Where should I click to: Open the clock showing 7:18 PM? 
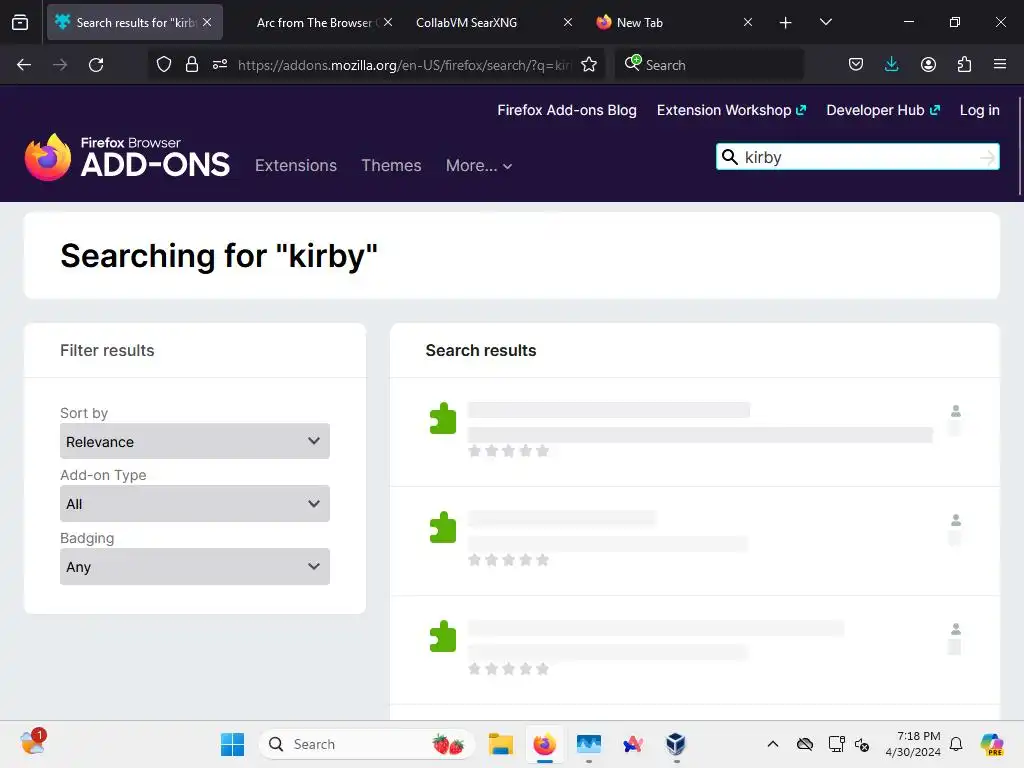(913, 744)
